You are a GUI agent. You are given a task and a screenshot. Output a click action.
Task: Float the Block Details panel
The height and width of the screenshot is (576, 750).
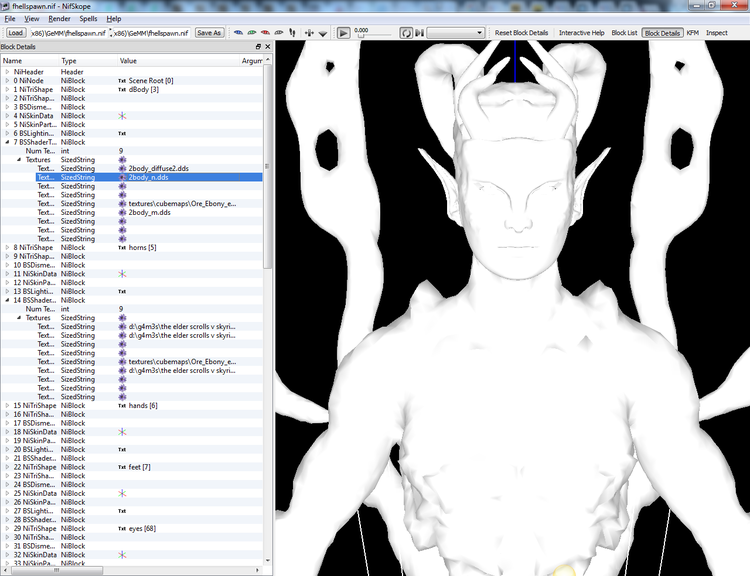click(258, 46)
